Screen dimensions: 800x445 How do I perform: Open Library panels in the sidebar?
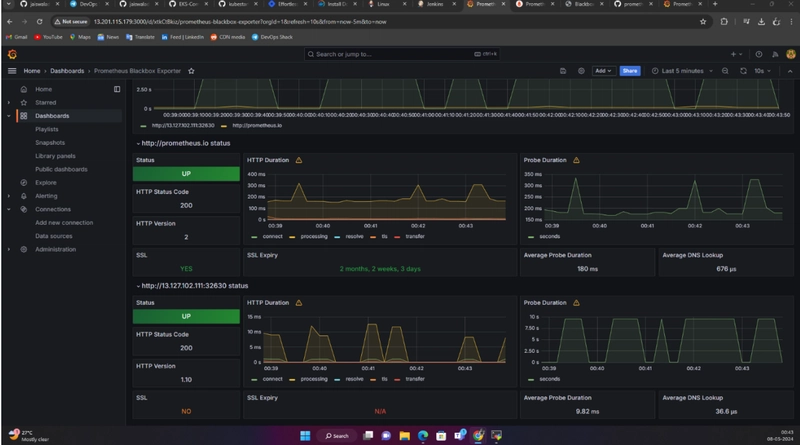click(55, 156)
